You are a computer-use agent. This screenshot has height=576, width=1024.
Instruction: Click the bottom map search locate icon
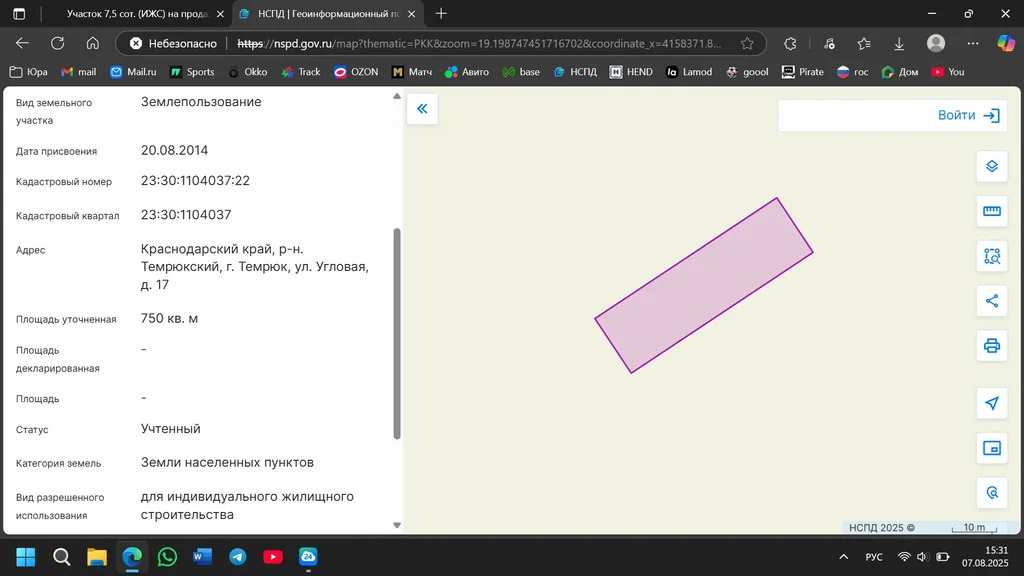click(x=991, y=493)
